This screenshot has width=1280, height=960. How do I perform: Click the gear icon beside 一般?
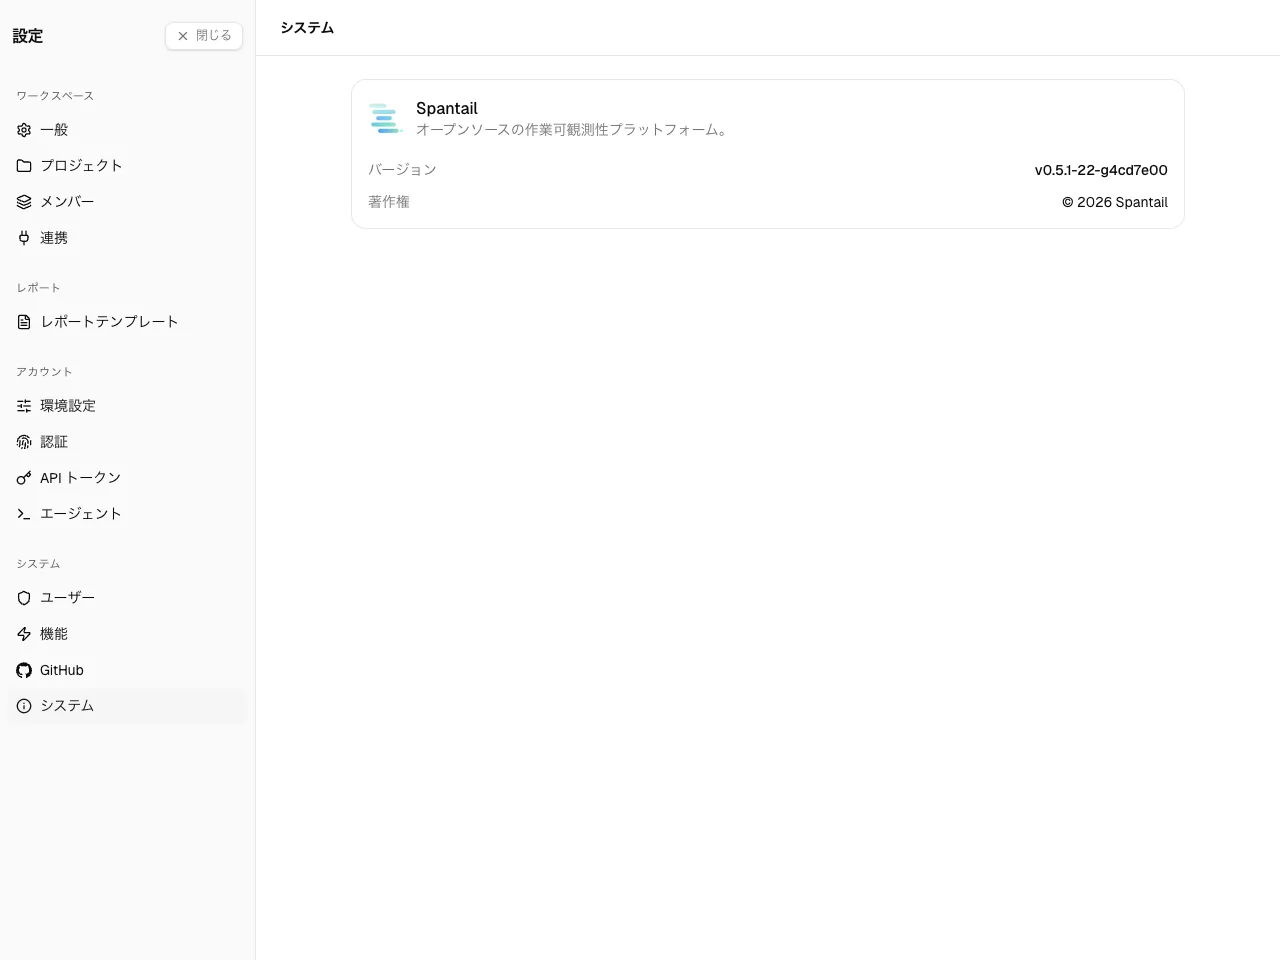coord(24,130)
